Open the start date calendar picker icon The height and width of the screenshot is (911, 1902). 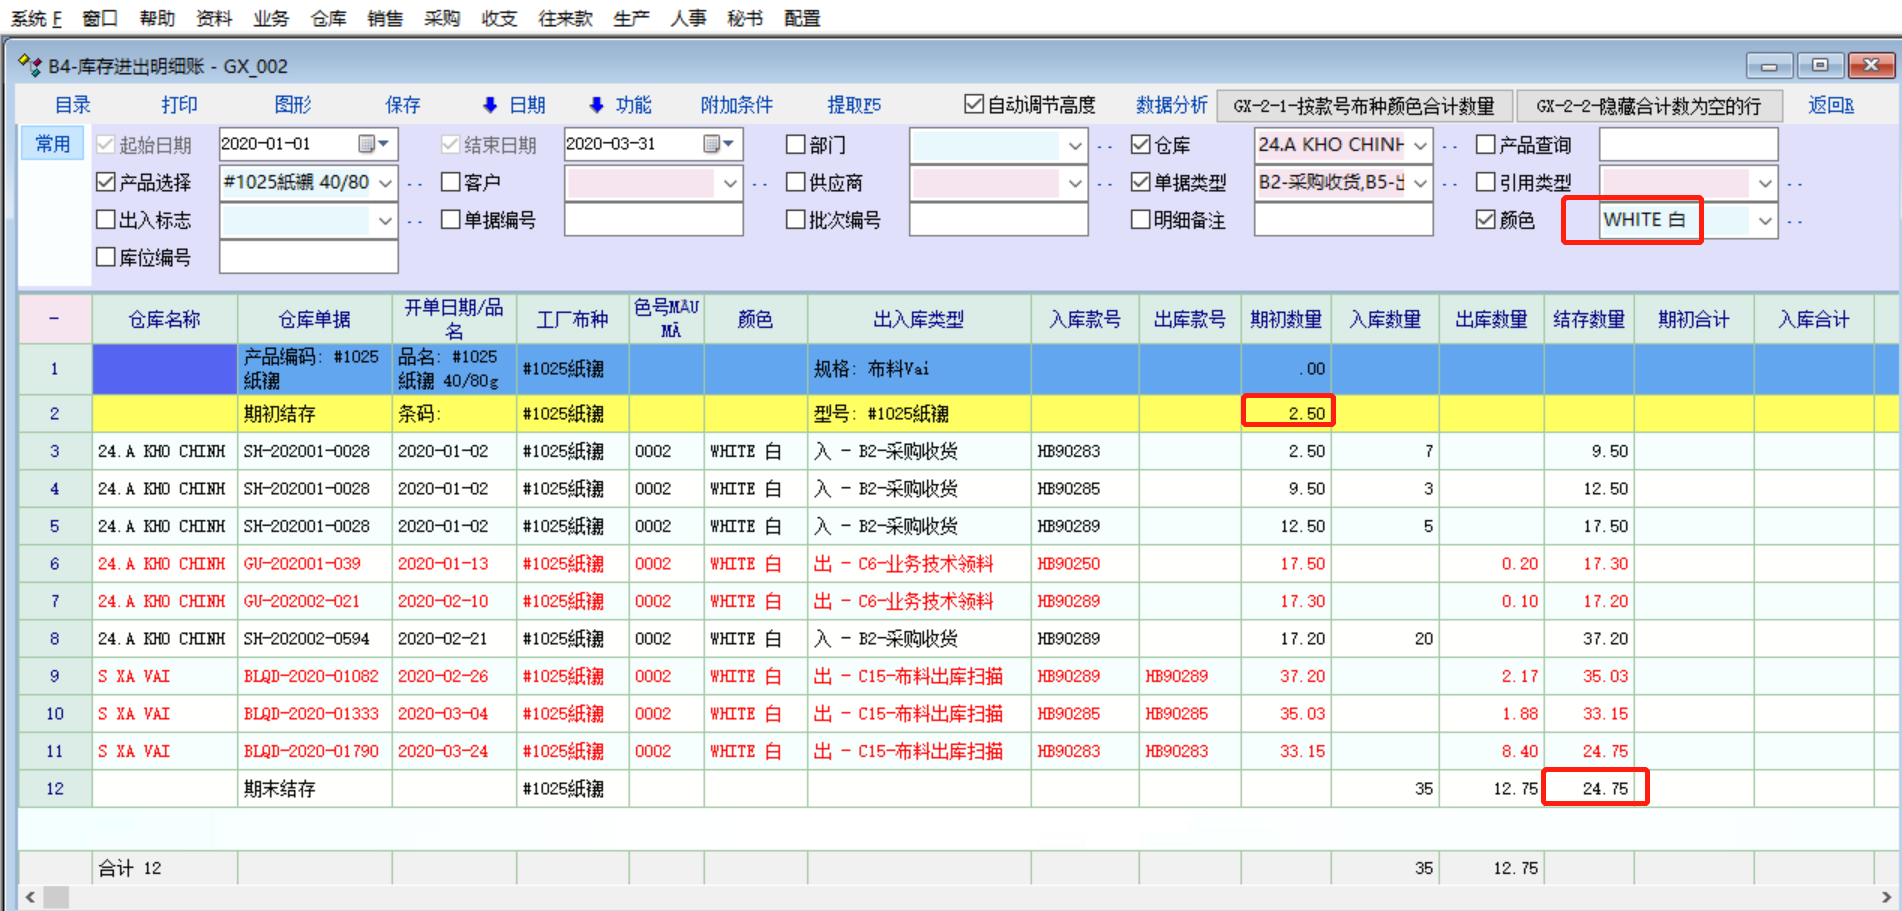[373, 144]
